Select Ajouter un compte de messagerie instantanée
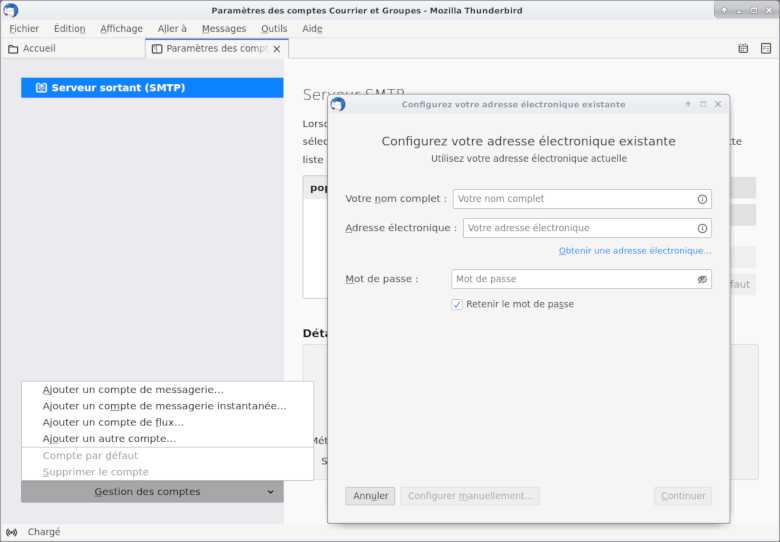The height and width of the screenshot is (542, 780). (167, 406)
